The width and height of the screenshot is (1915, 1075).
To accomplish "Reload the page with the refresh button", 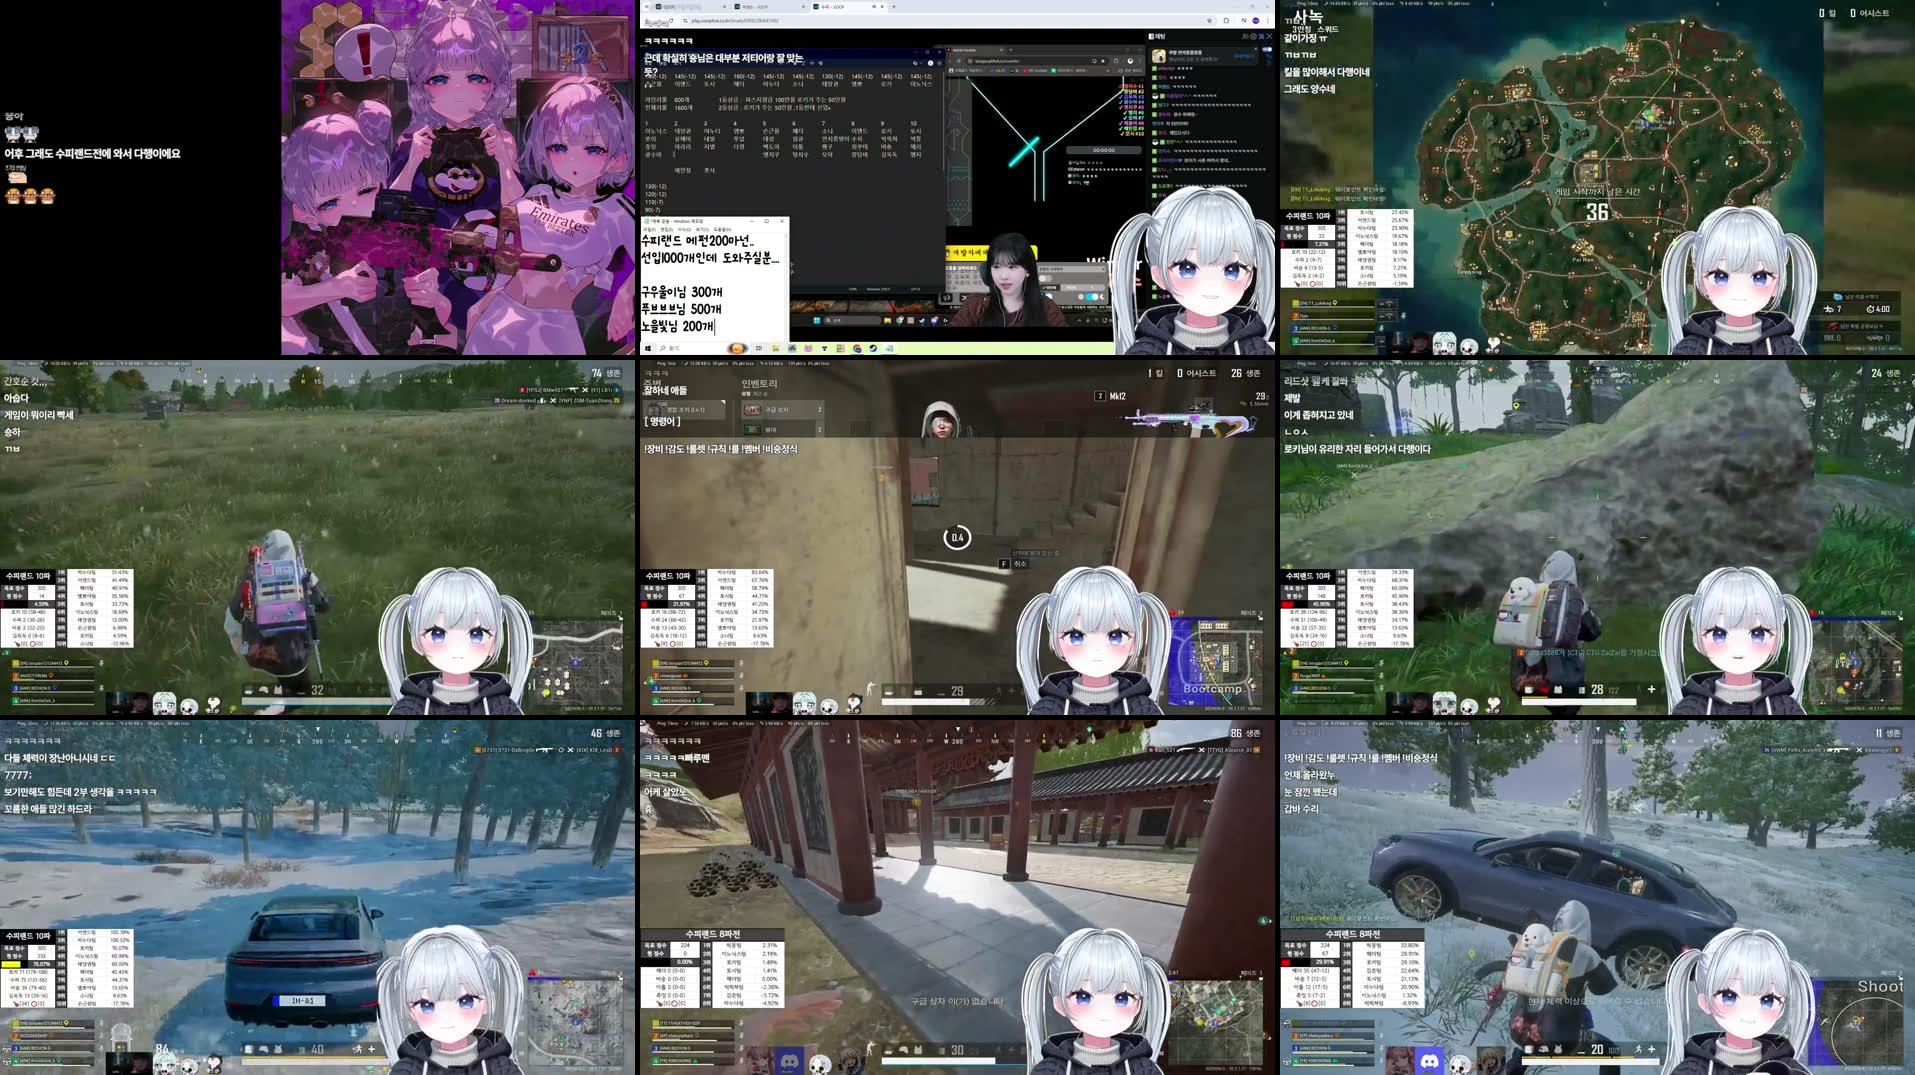I will pyautogui.click(x=670, y=21).
